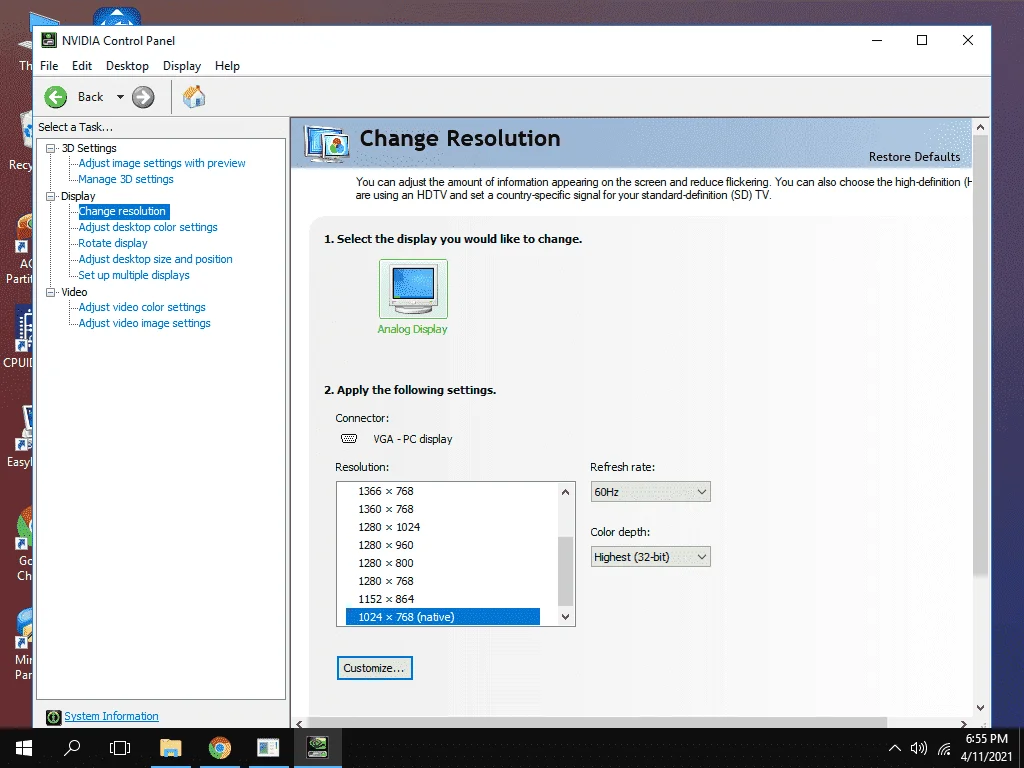1024x768 pixels.
Task: Click the Wi-Fi network tray icon
Action: tap(944, 748)
